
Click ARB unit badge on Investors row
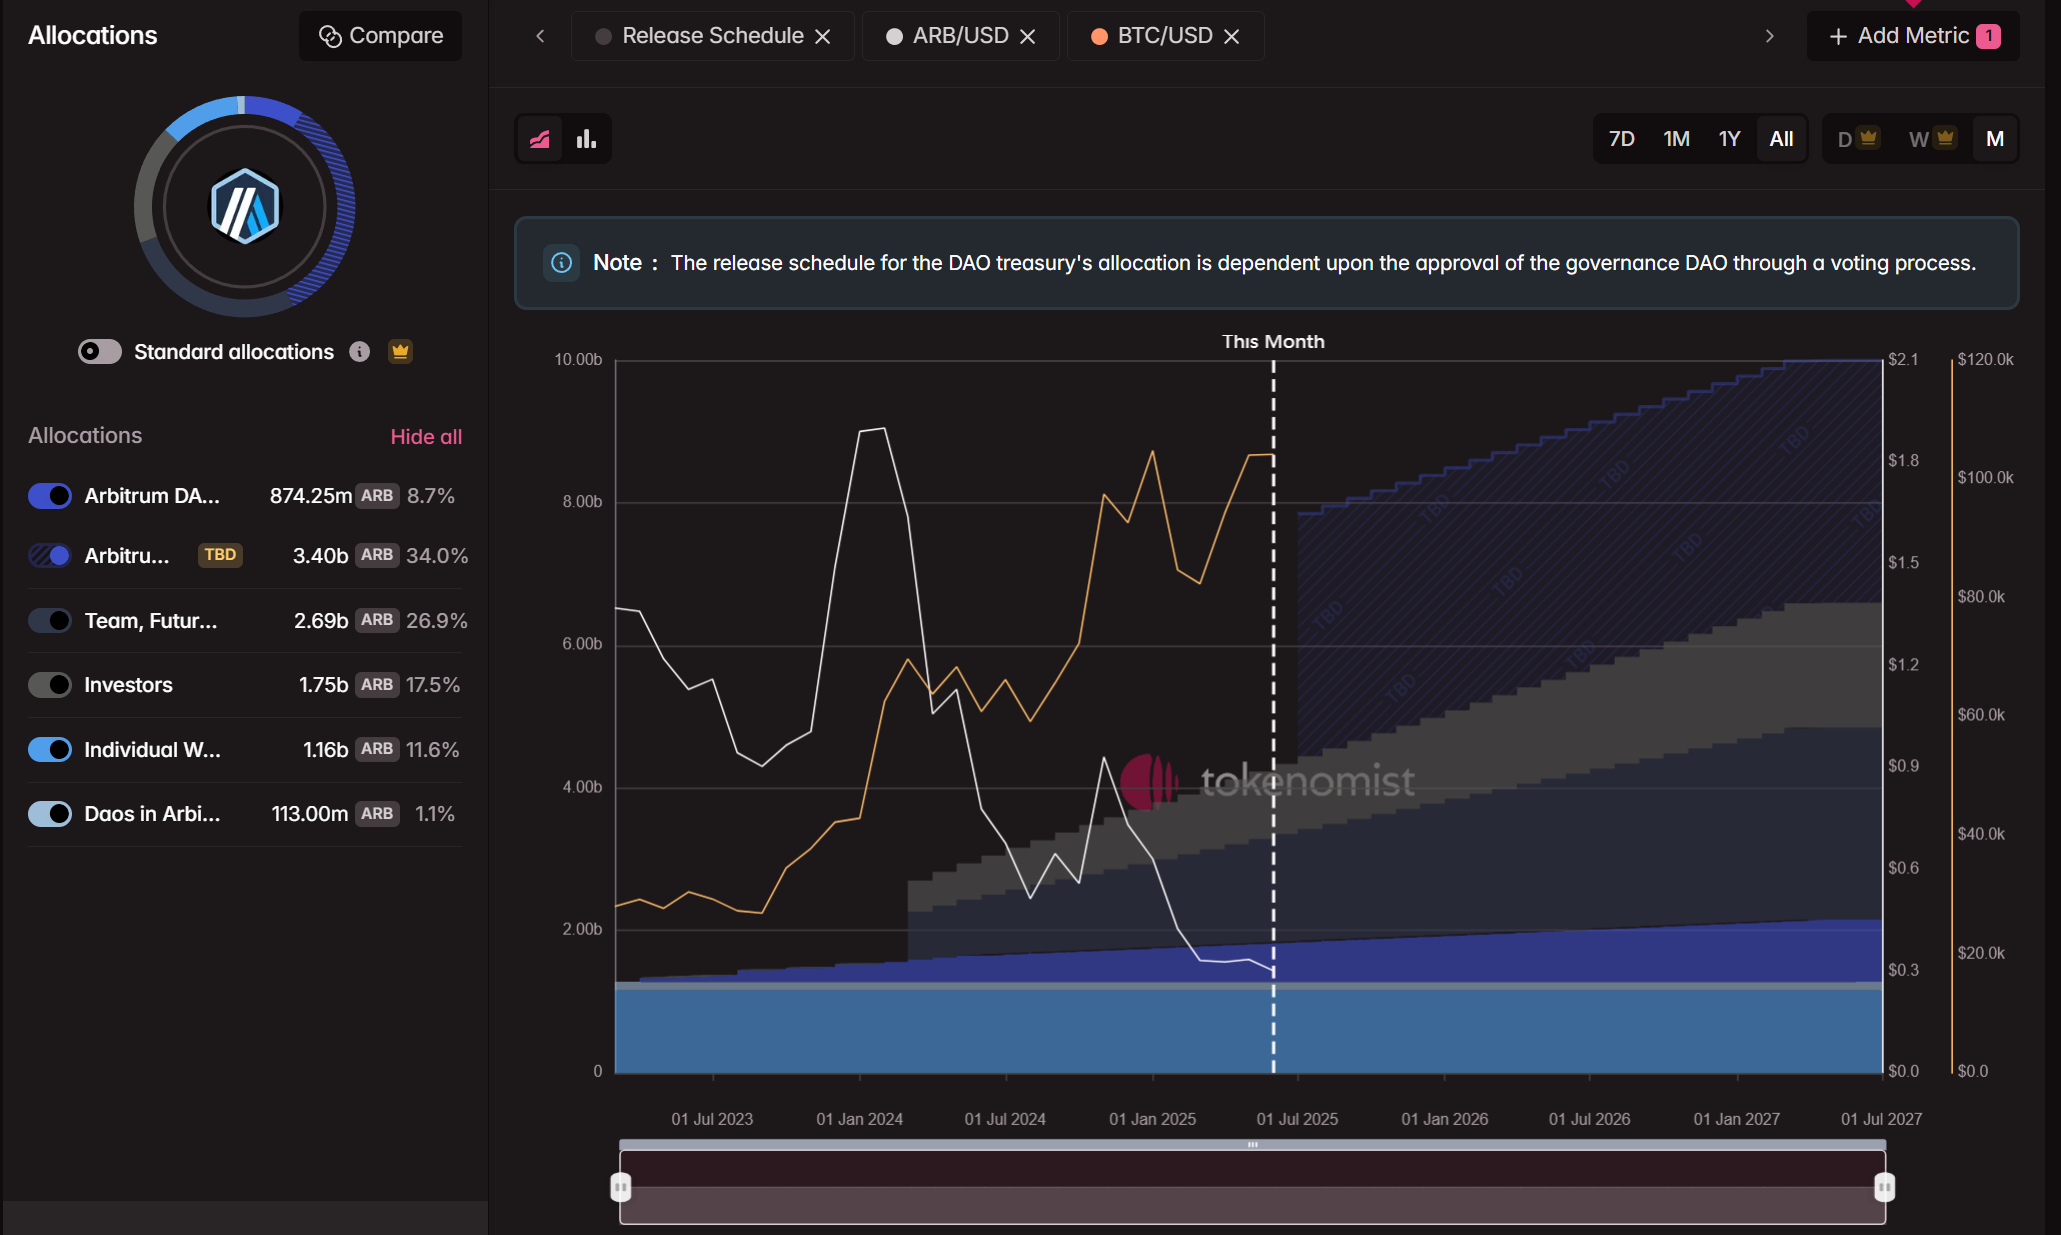click(x=377, y=685)
